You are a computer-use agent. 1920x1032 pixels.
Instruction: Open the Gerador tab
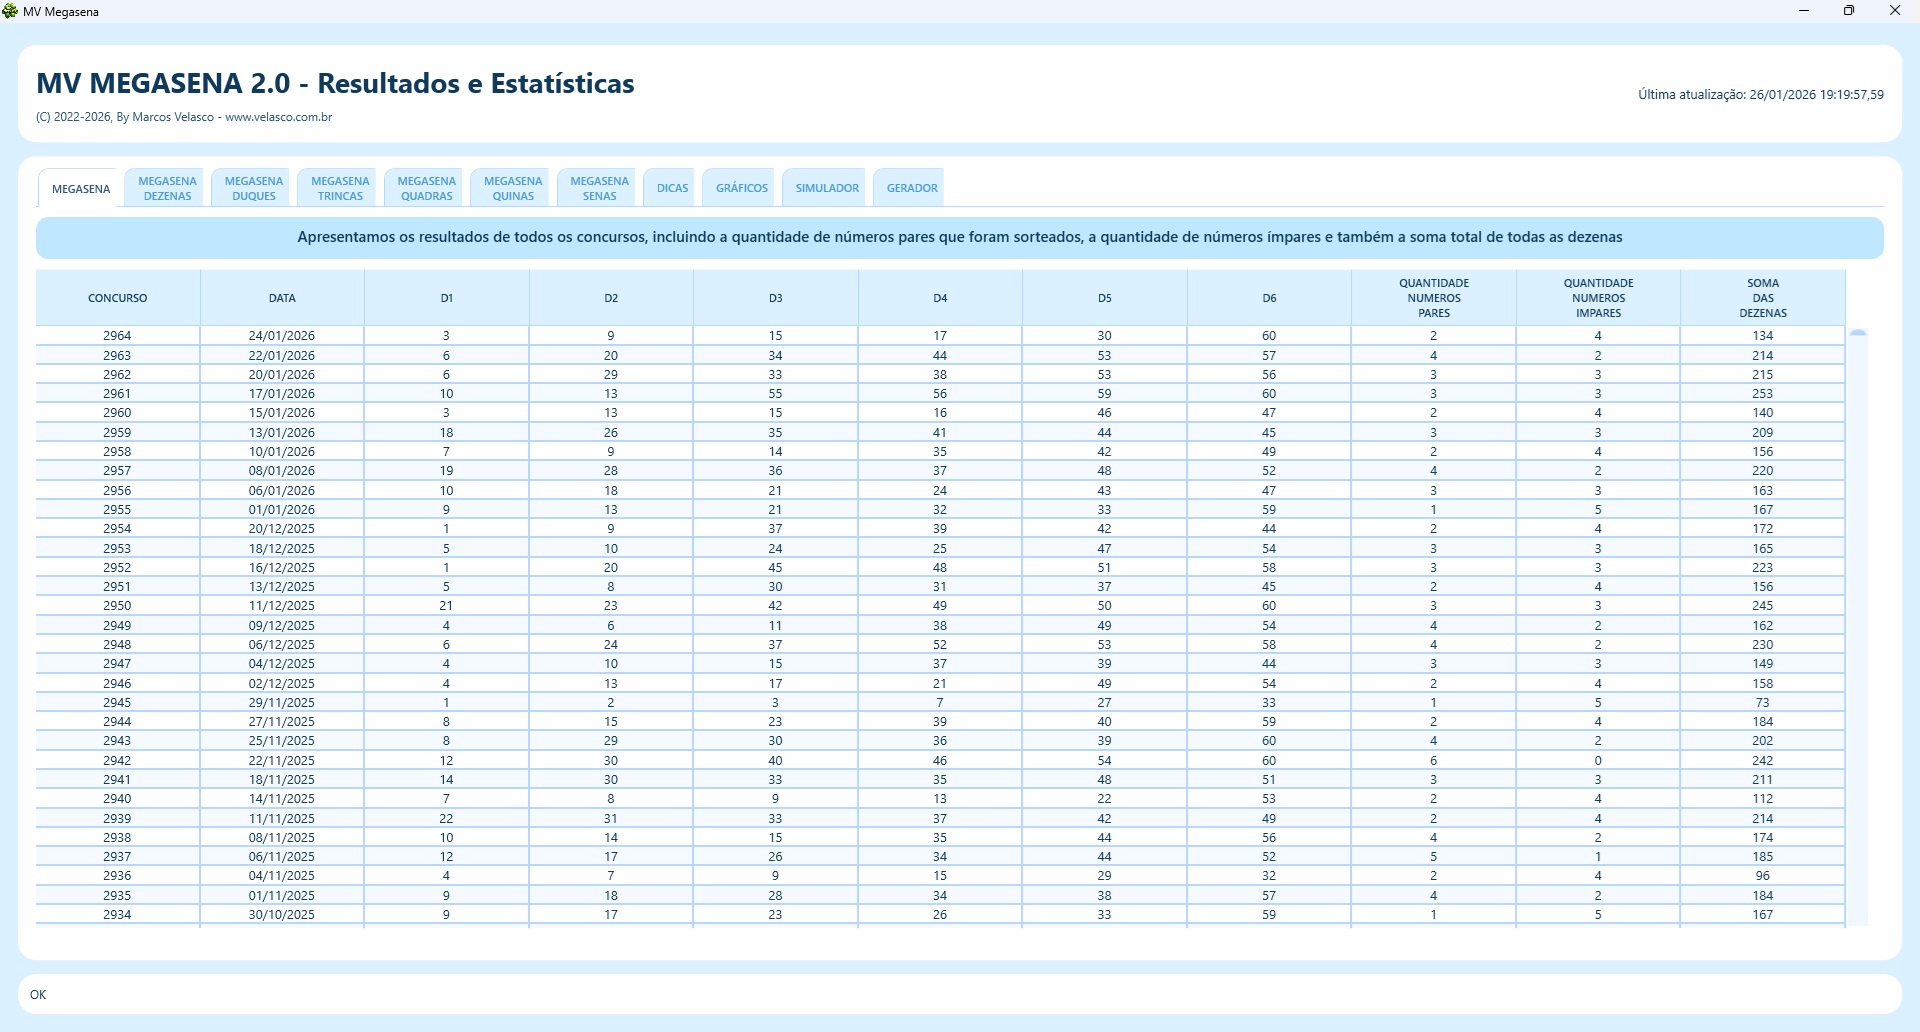click(912, 188)
